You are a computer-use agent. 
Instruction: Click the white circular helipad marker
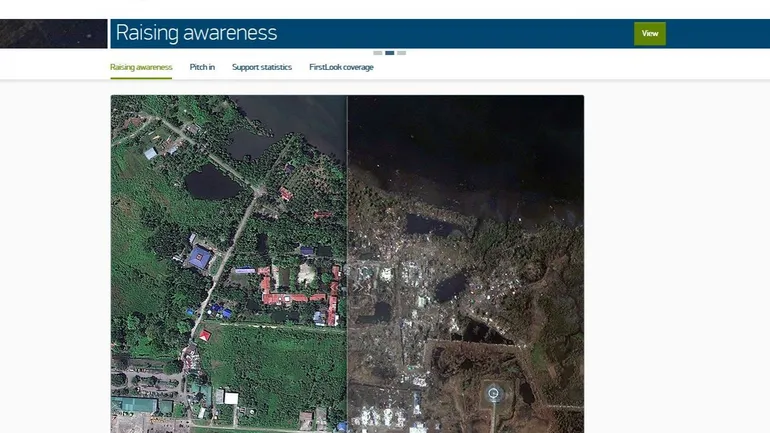point(492,393)
